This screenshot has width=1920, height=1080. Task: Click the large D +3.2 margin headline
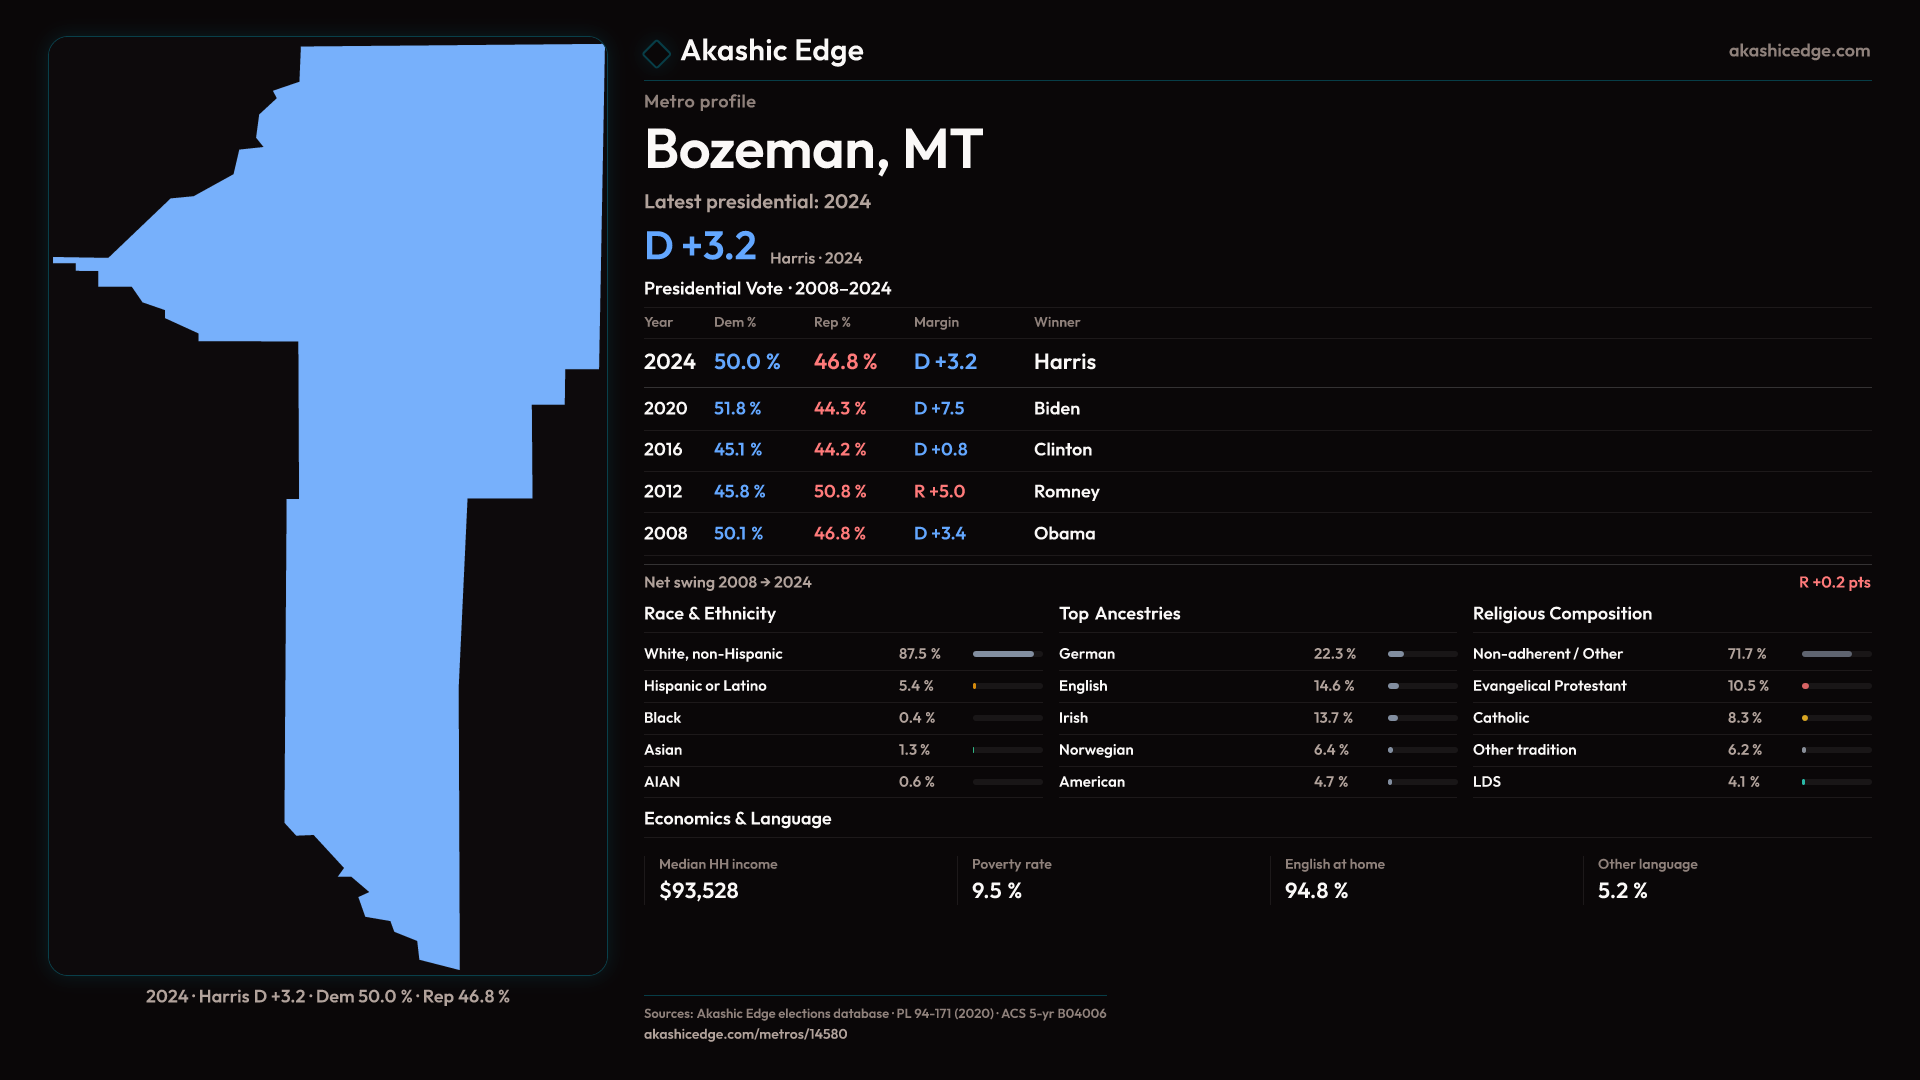pyautogui.click(x=700, y=246)
